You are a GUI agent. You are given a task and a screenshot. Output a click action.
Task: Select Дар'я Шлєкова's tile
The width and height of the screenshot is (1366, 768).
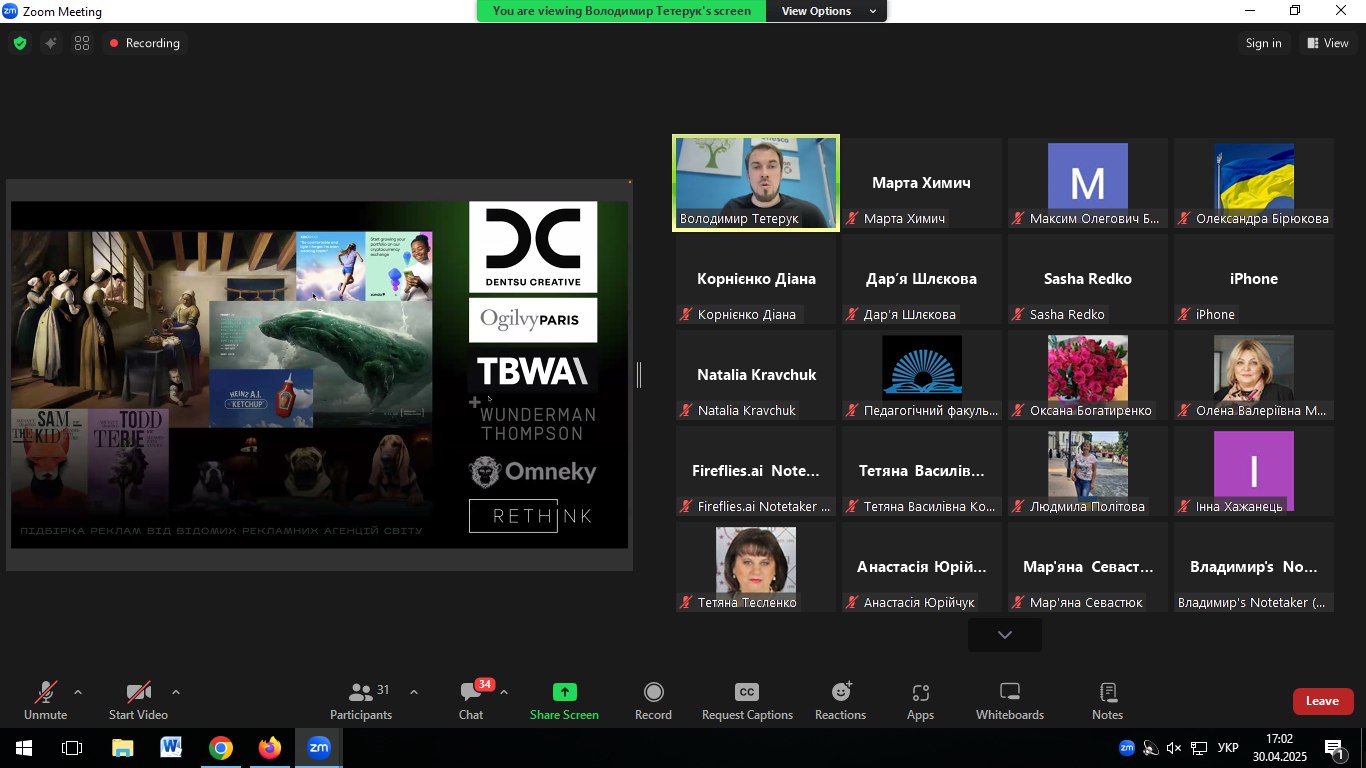point(922,279)
